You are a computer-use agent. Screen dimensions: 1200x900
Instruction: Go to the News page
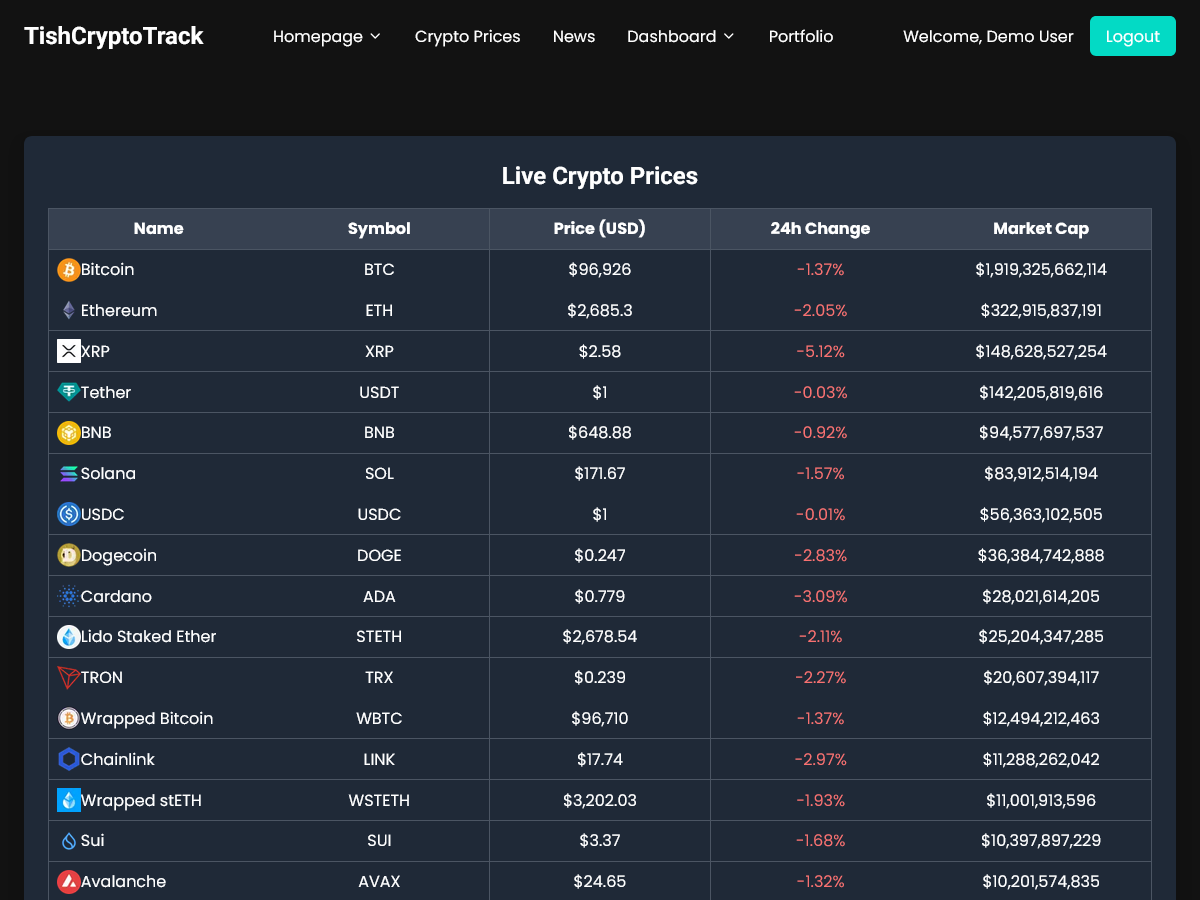point(574,37)
